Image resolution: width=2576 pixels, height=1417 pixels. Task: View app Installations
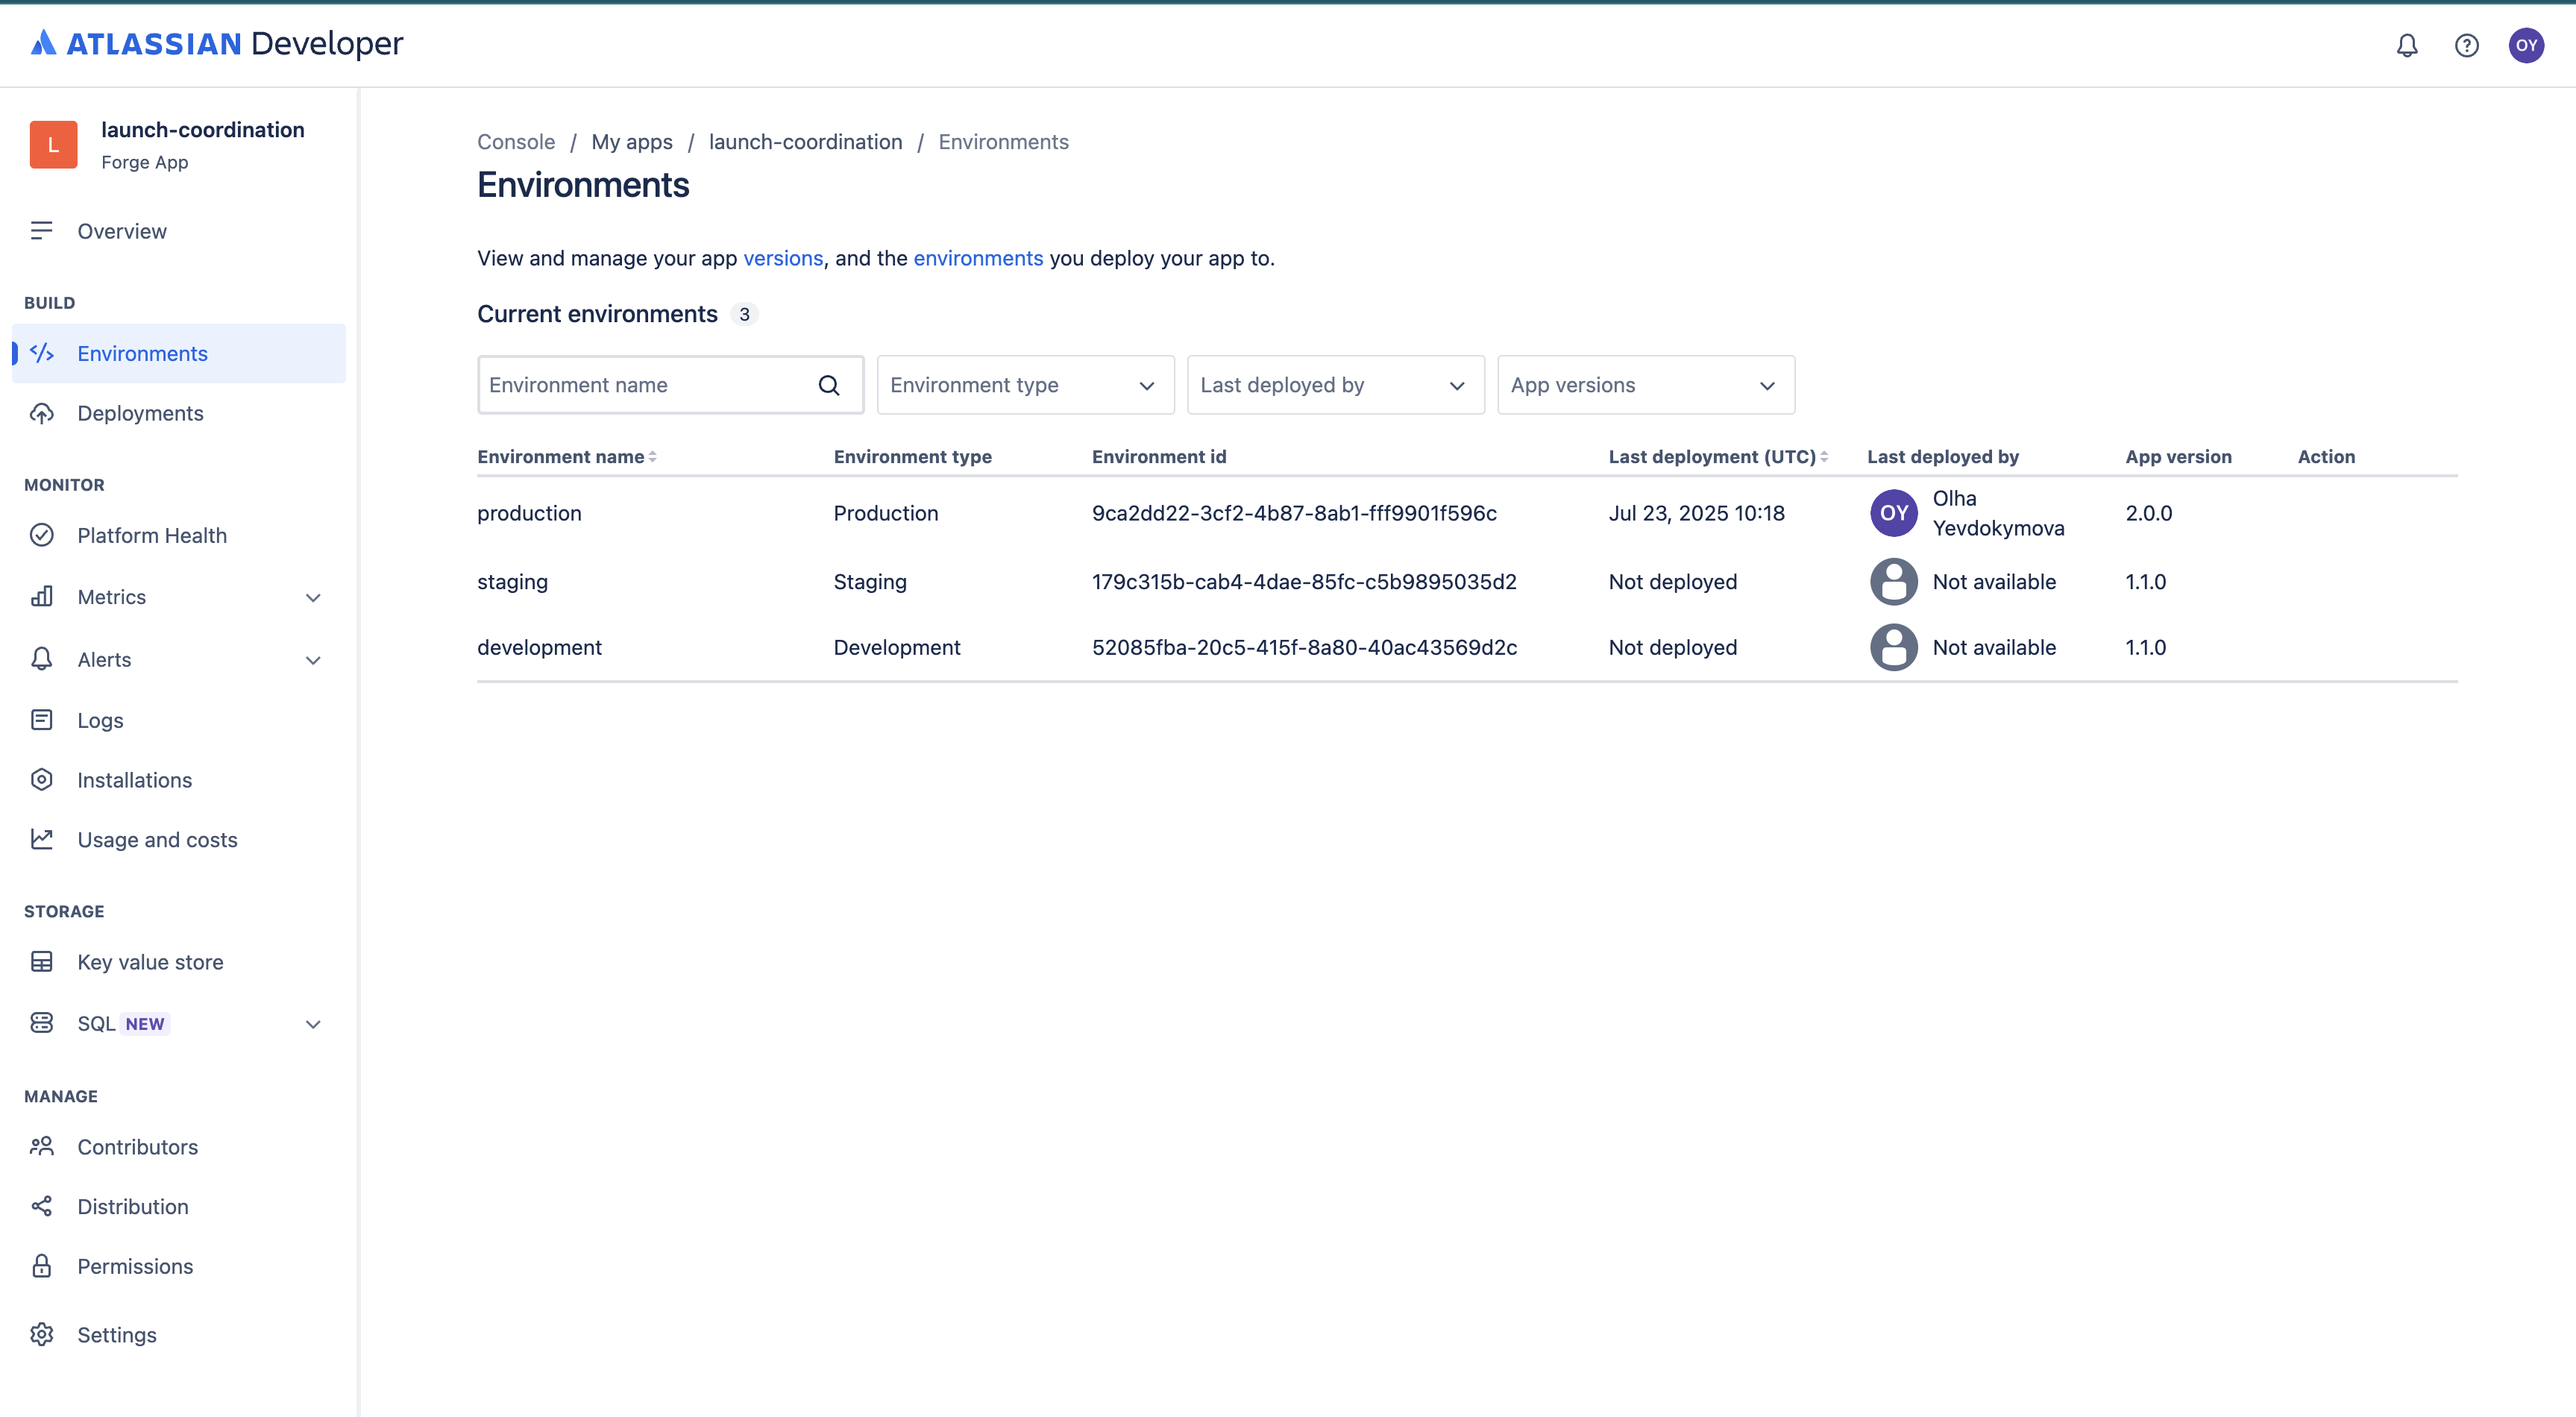(134, 780)
